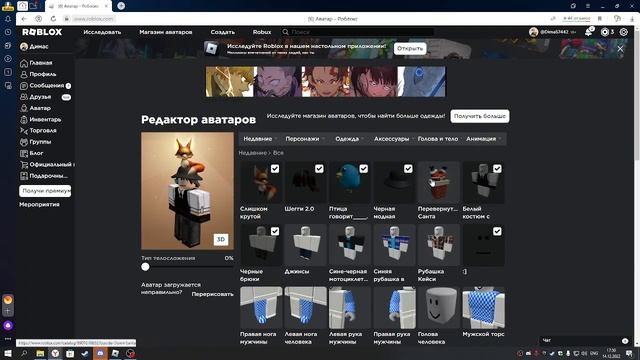Open Профиль in the sidebar
This screenshot has height=360, width=640.
[42, 74]
